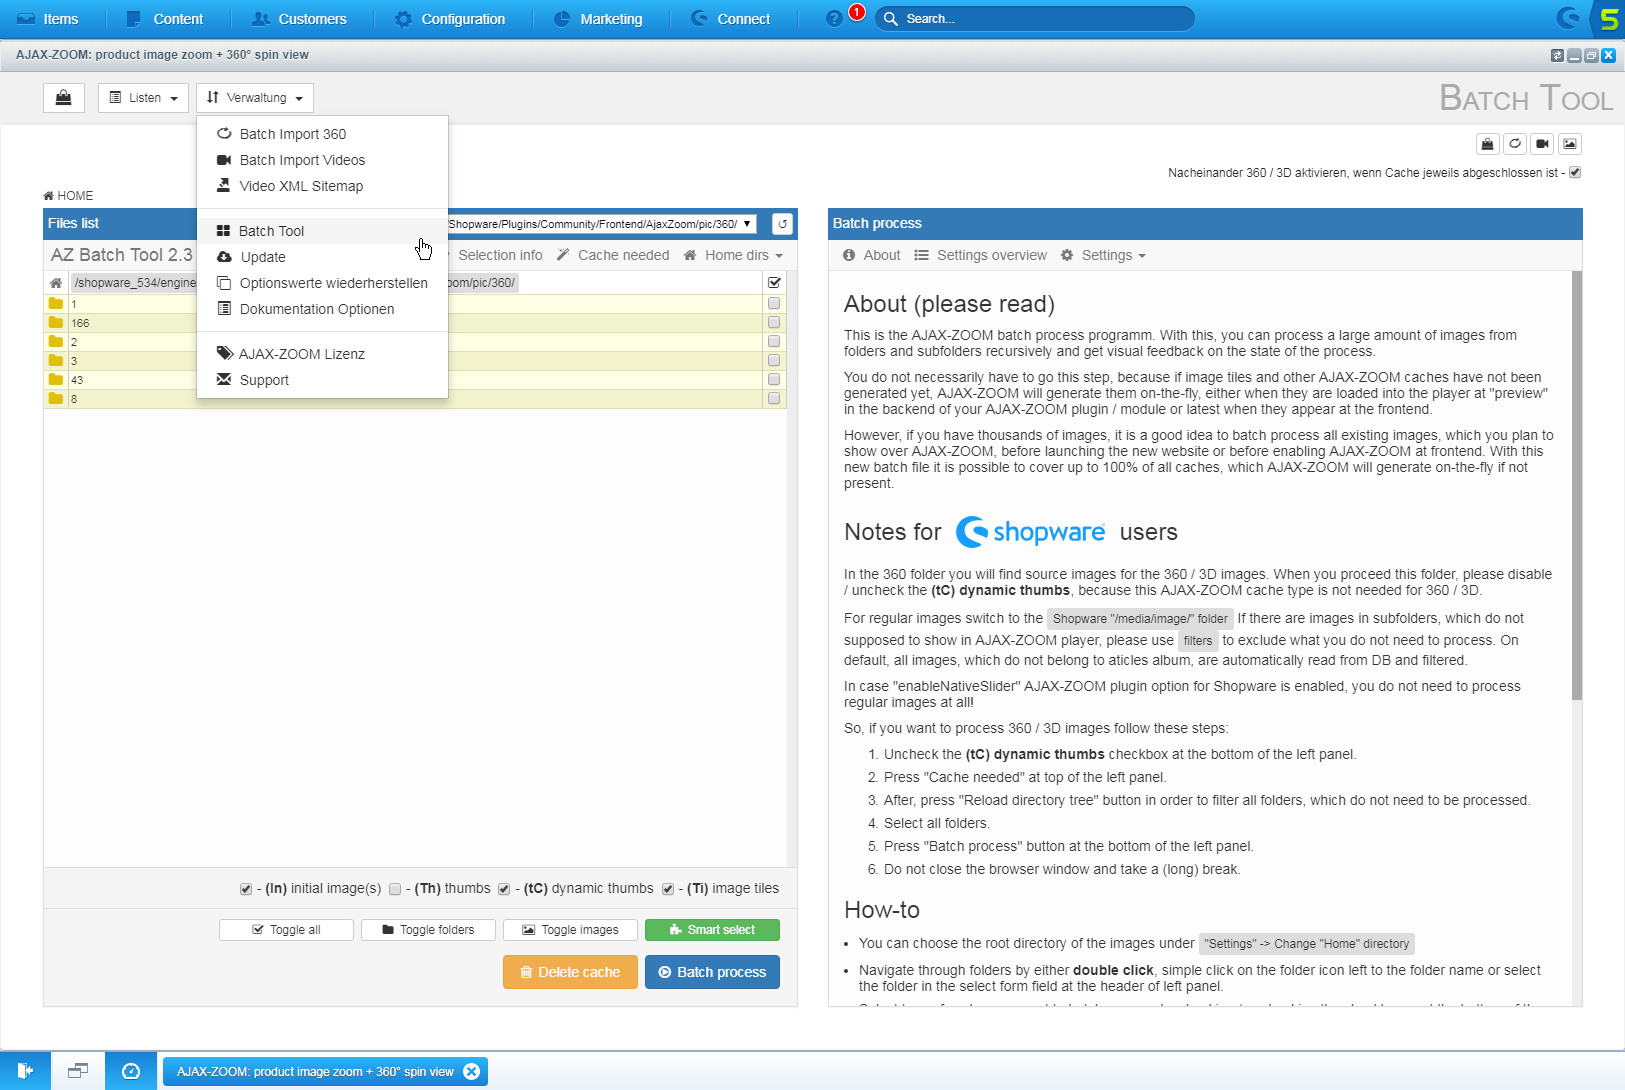Open the Settings dropdown in Batch process
This screenshot has height=1090, width=1625.
(1103, 256)
